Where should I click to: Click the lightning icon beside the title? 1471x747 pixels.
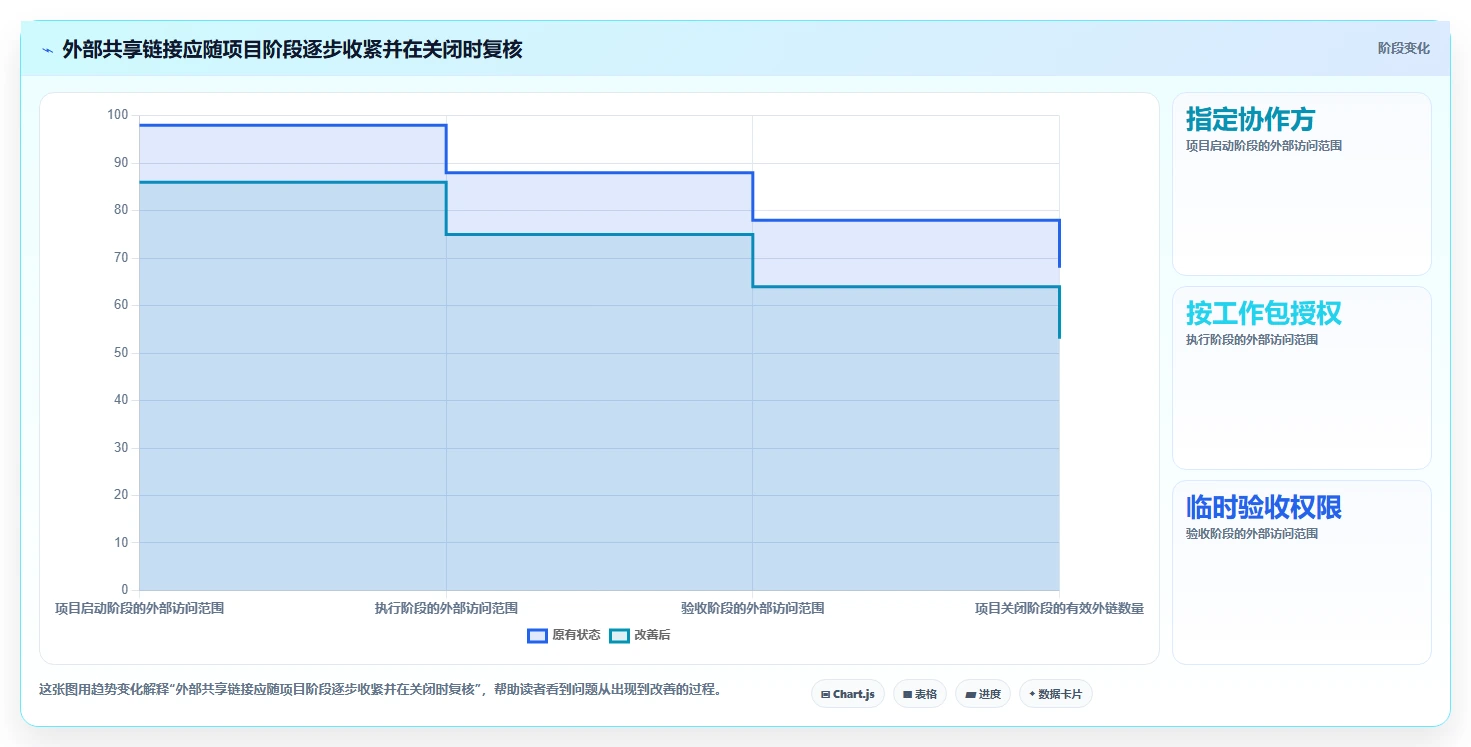(x=47, y=49)
